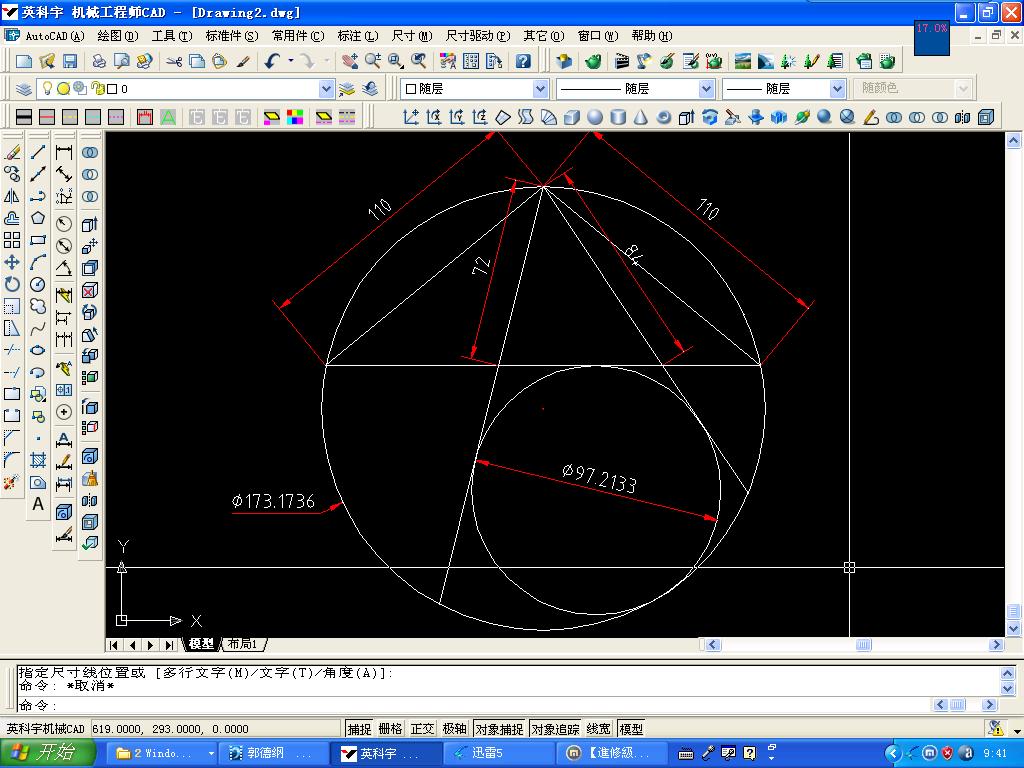Toggle 对象追踪 object tracking

click(x=555, y=729)
